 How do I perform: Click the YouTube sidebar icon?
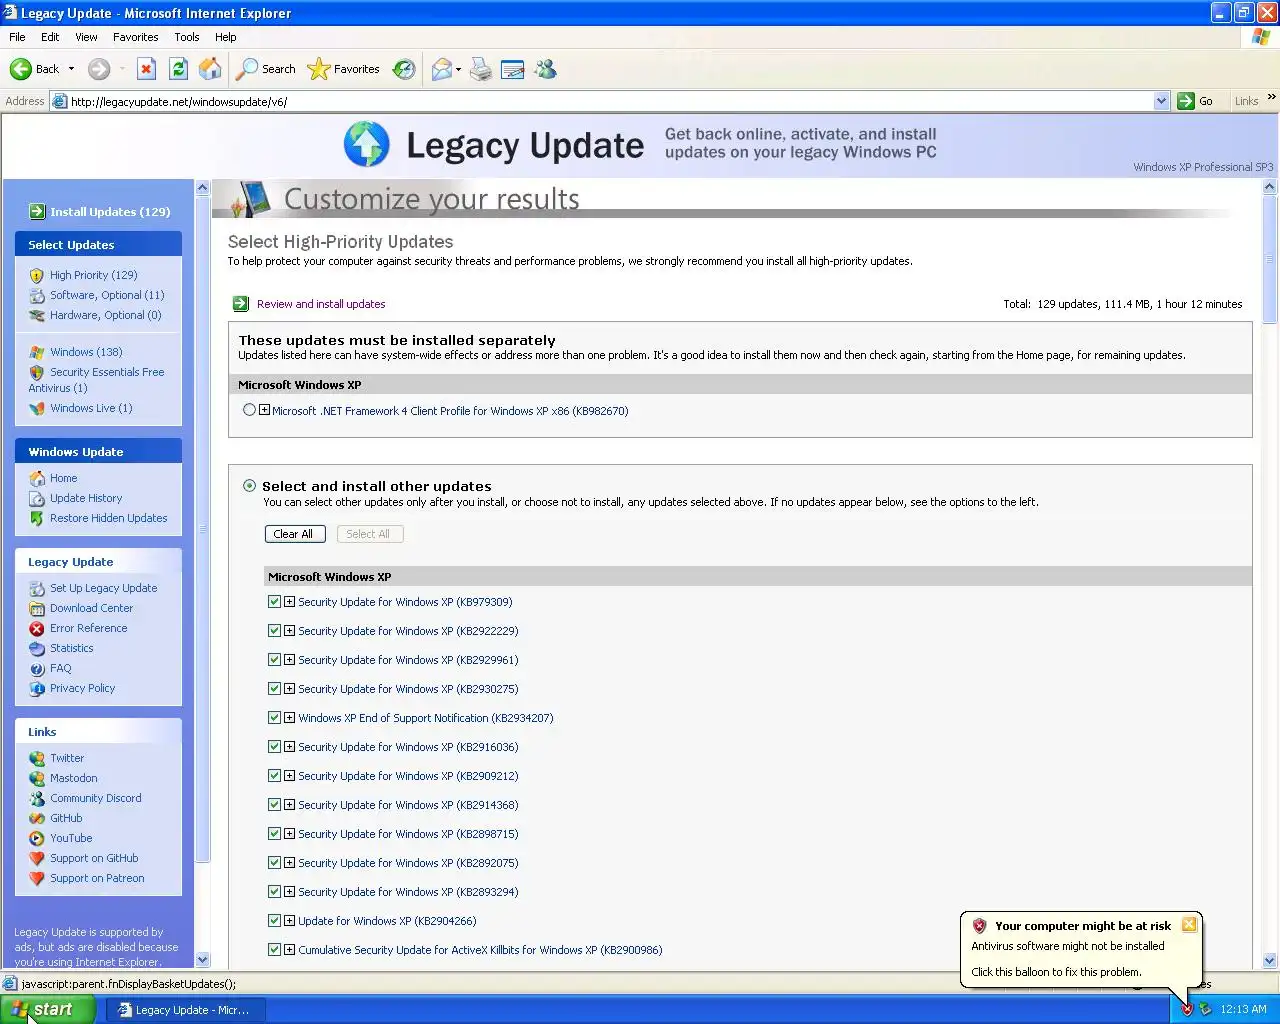pyautogui.click(x=37, y=838)
